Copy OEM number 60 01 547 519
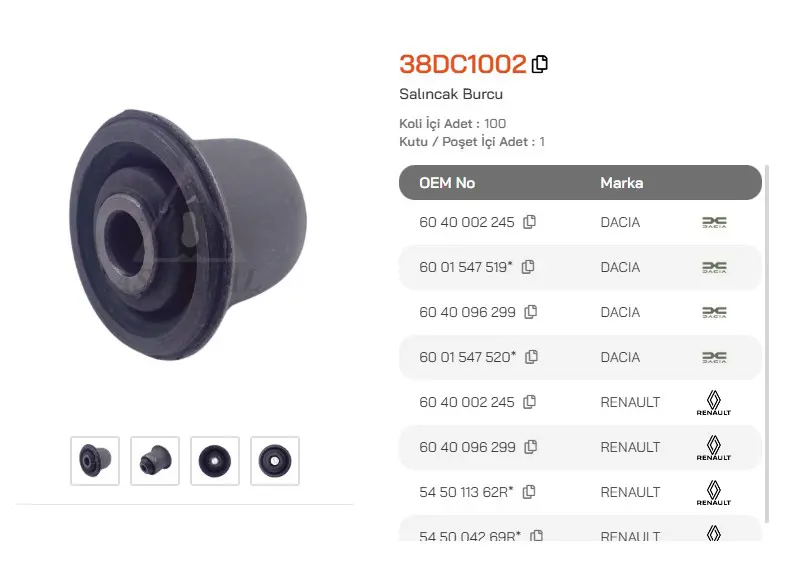 (528, 267)
